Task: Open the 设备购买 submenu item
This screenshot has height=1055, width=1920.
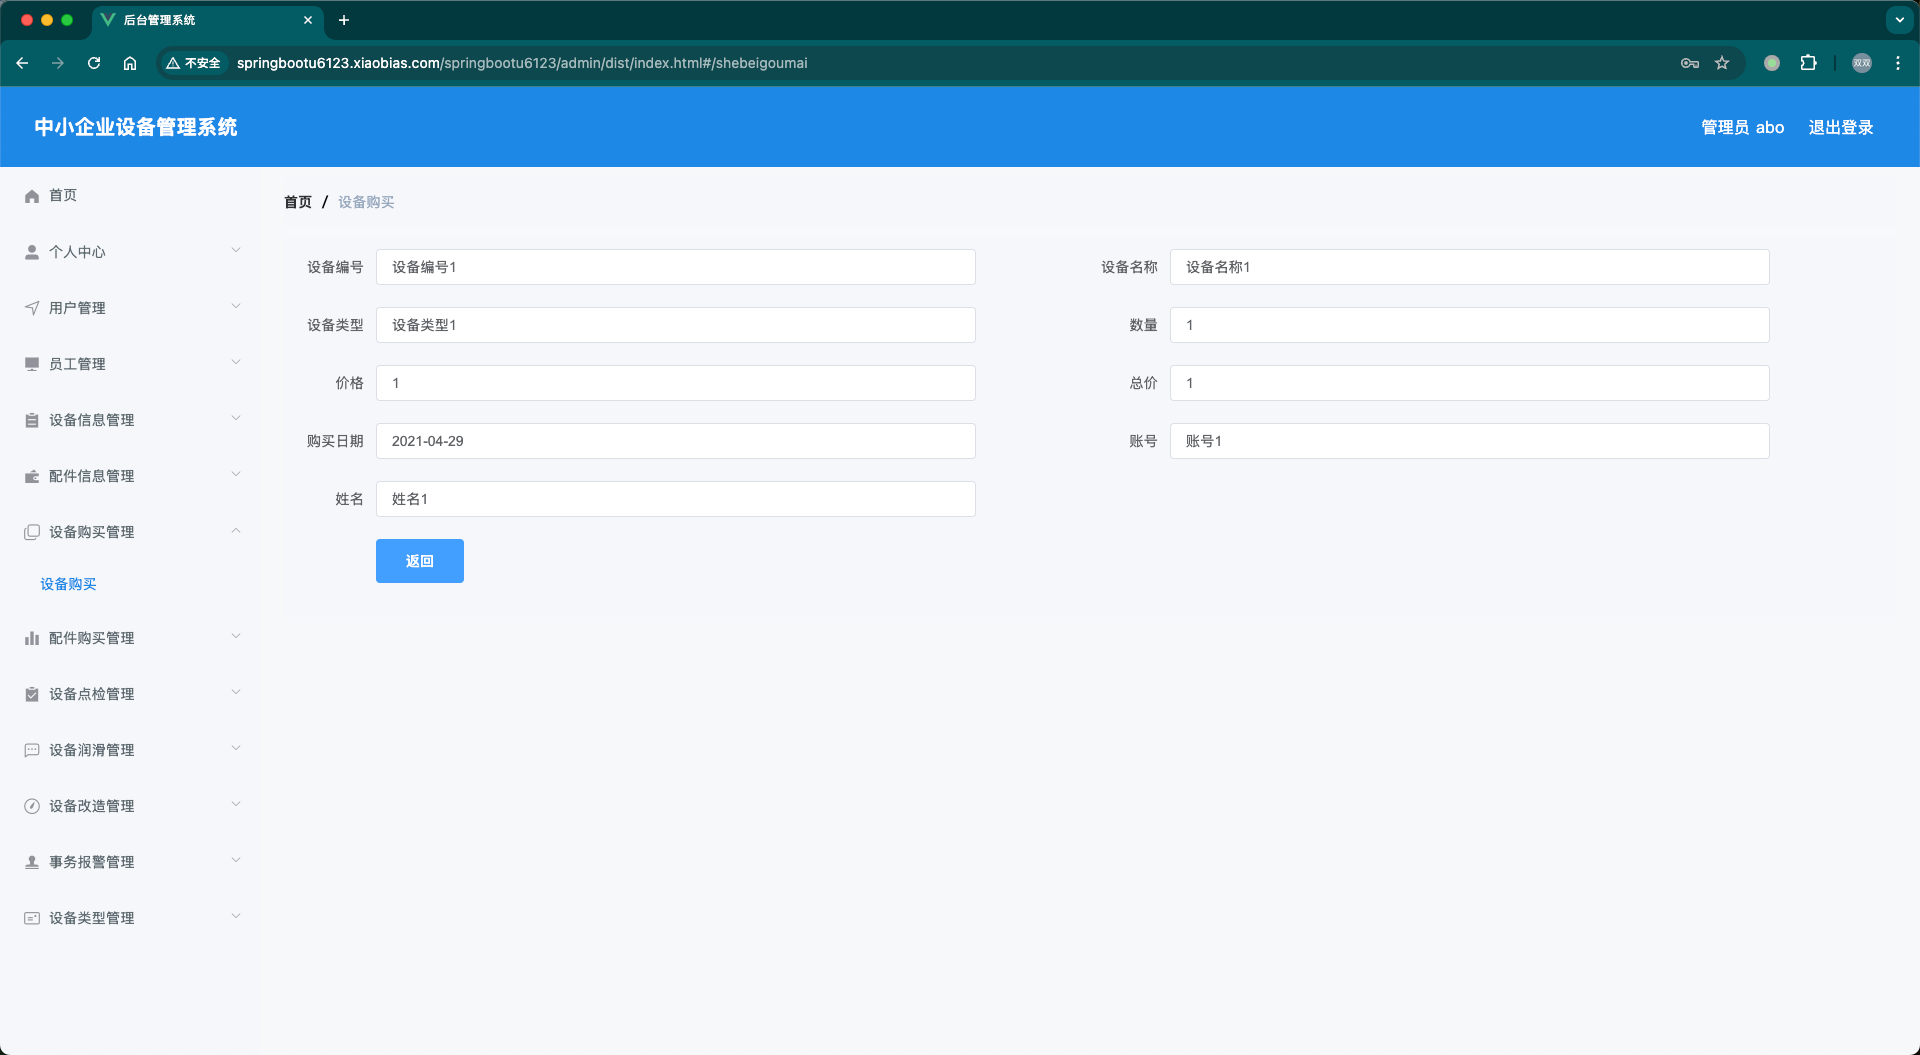Action: tap(68, 584)
